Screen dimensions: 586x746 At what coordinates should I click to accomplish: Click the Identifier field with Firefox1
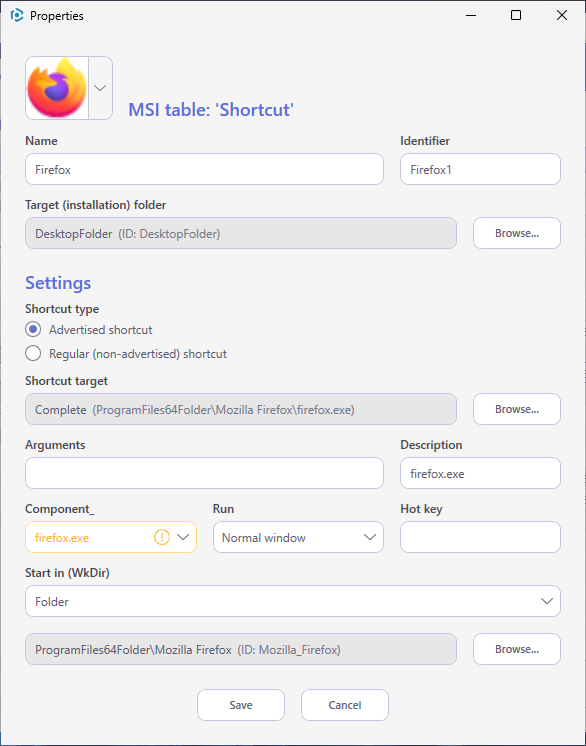tap(480, 169)
